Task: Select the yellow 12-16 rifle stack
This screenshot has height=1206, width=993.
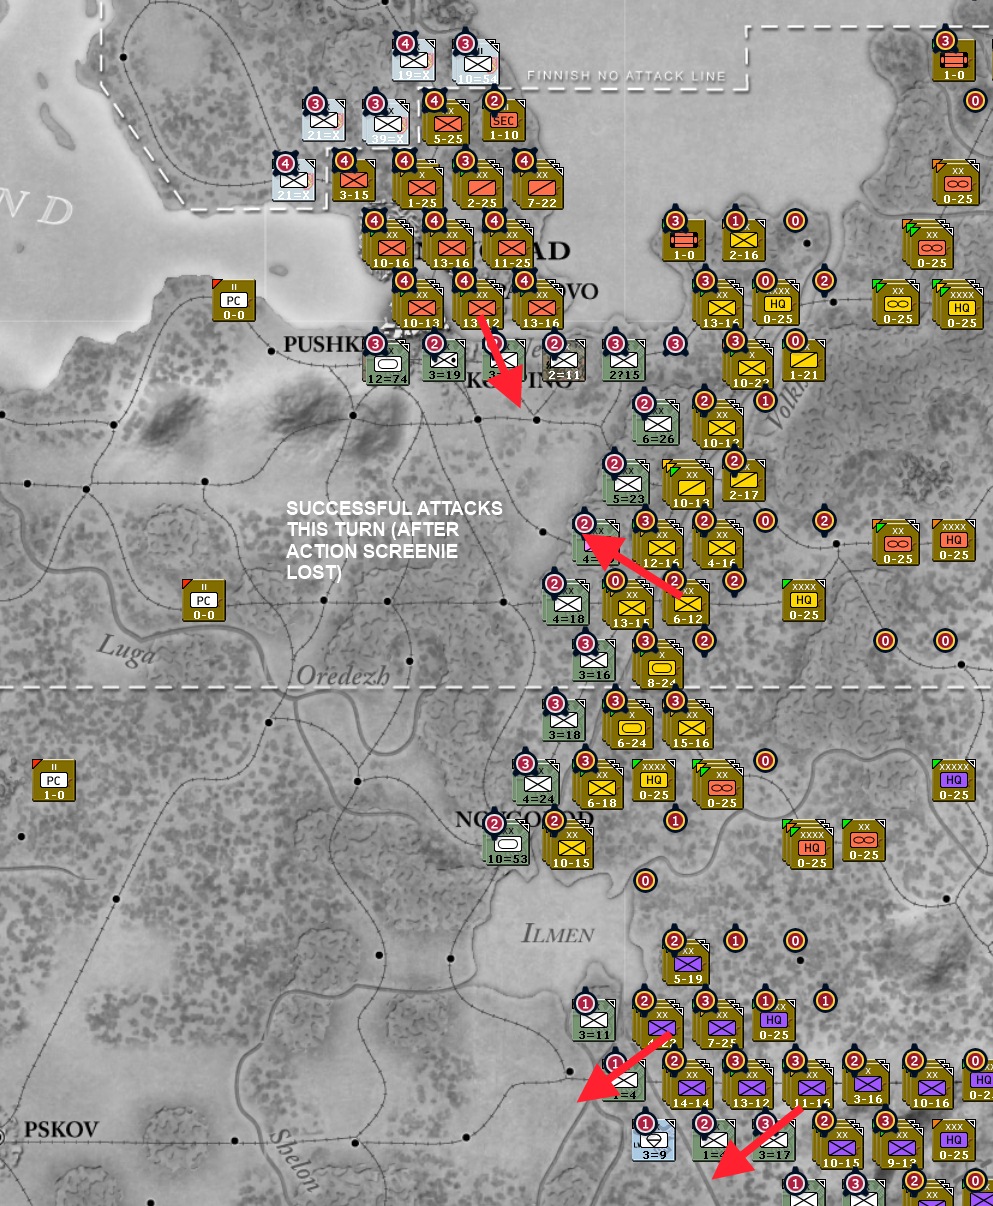Action: point(659,543)
